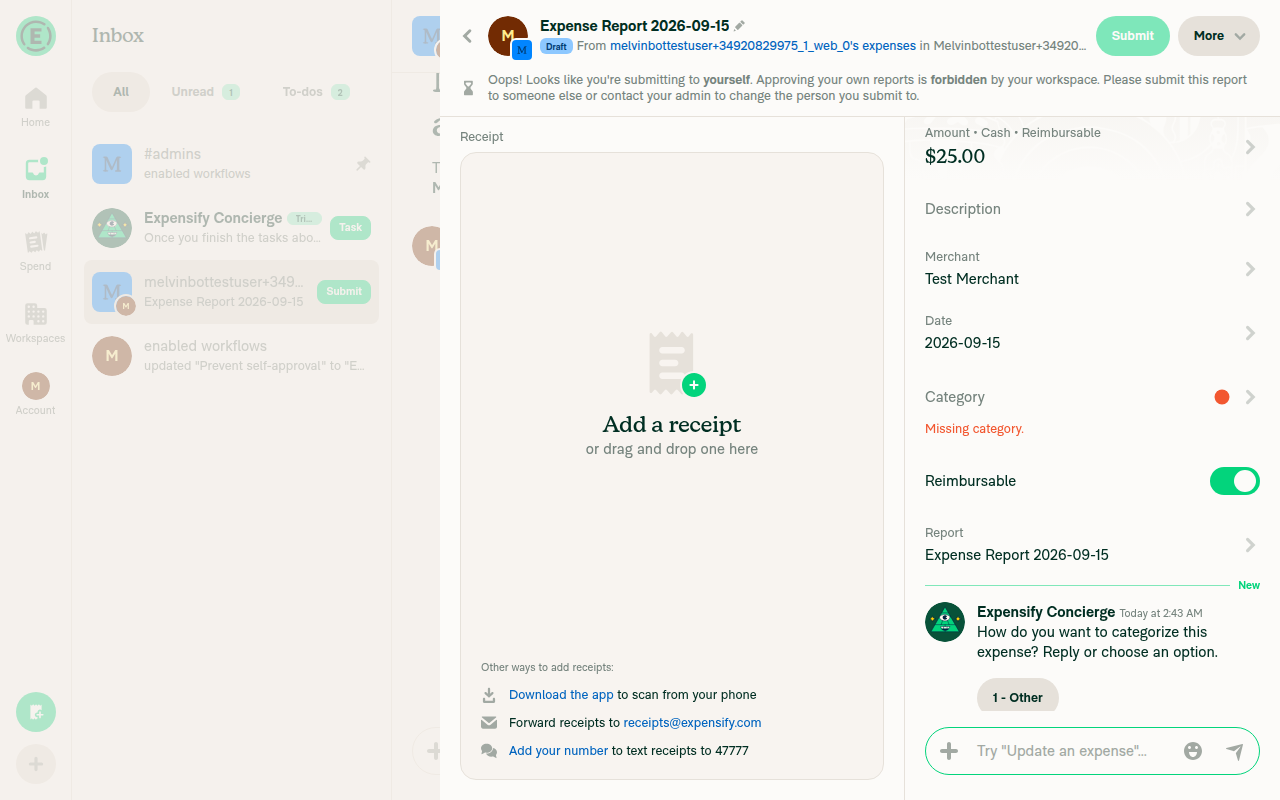Screen dimensions: 1280x800
Task: Open Spend in the left sidebar
Action: click(x=36, y=251)
